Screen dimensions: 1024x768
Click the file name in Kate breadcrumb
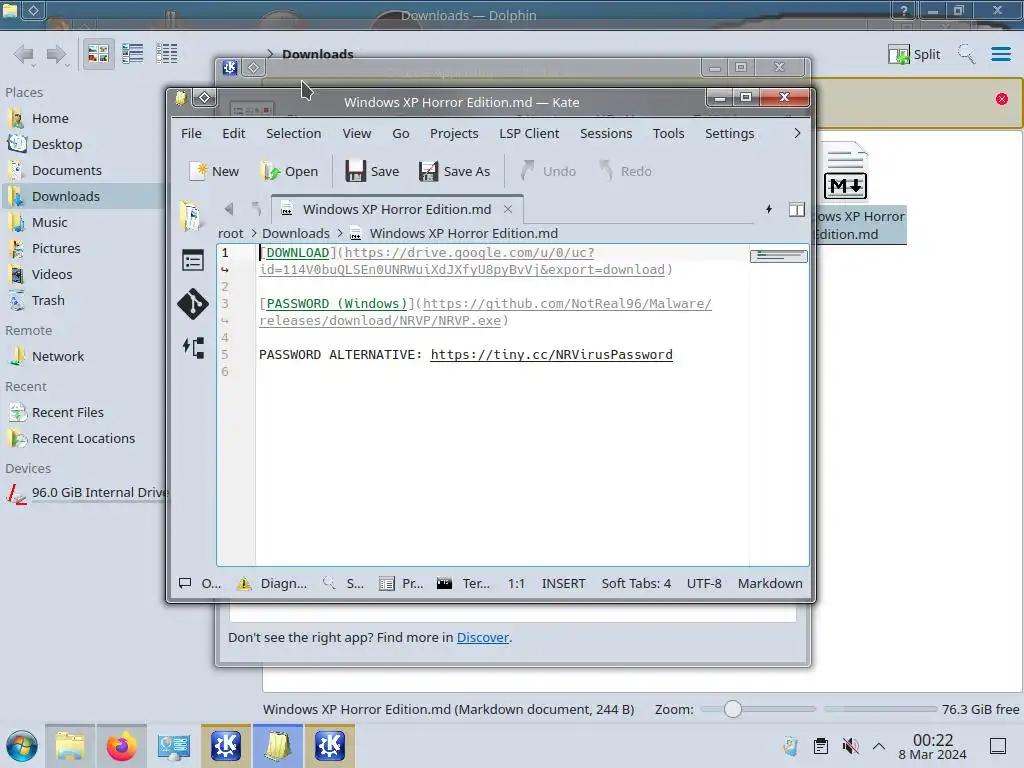click(464, 233)
